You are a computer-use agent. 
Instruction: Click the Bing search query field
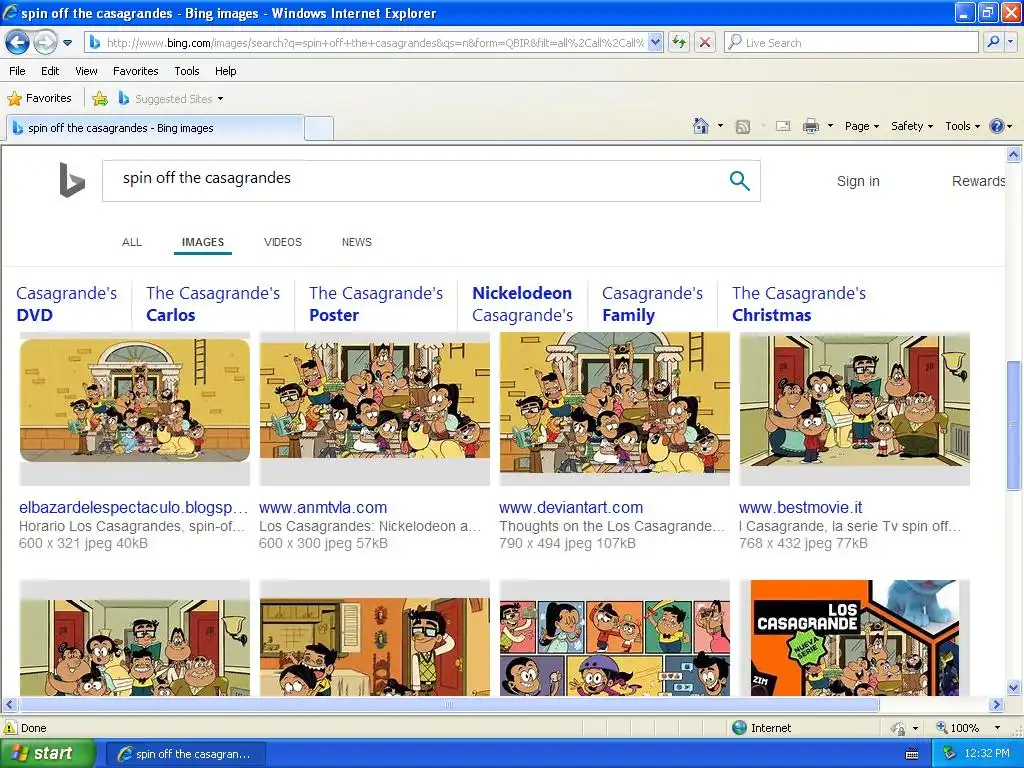coord(411,180)
